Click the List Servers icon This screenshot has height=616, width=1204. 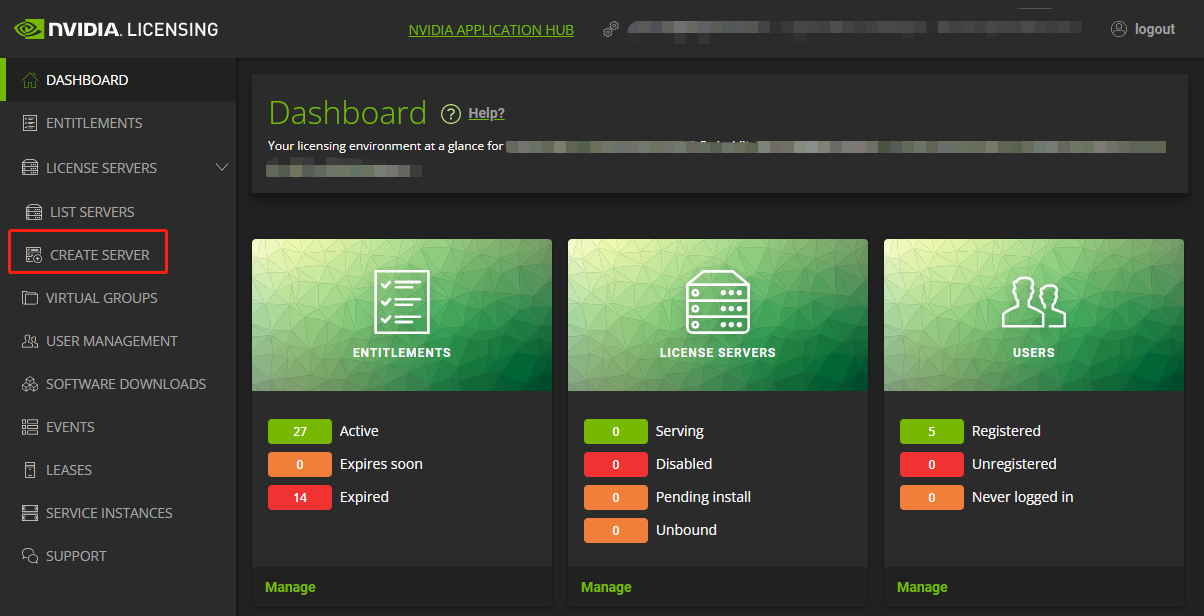(x=34, y=212)
